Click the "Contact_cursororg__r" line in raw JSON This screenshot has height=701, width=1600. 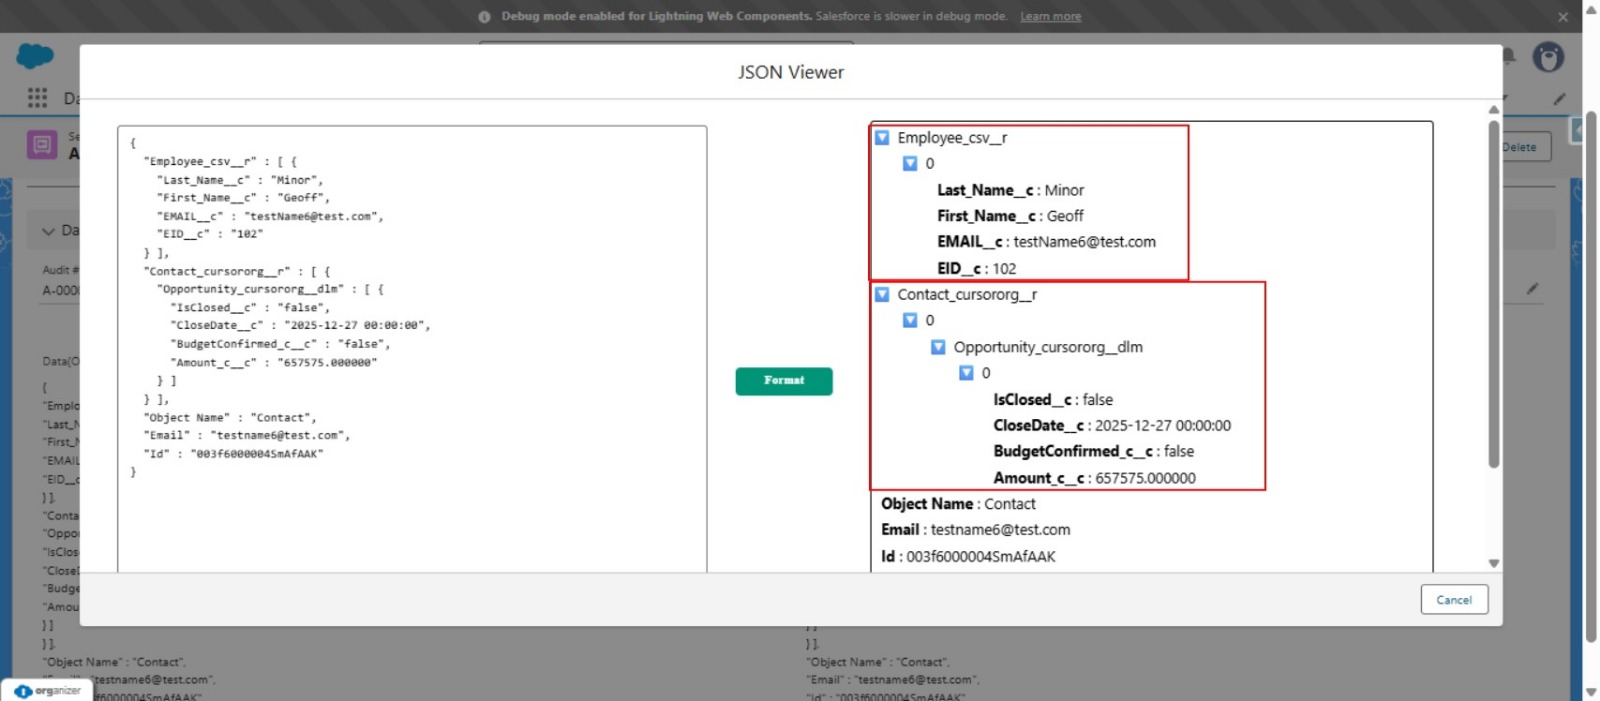click(237, 271)
